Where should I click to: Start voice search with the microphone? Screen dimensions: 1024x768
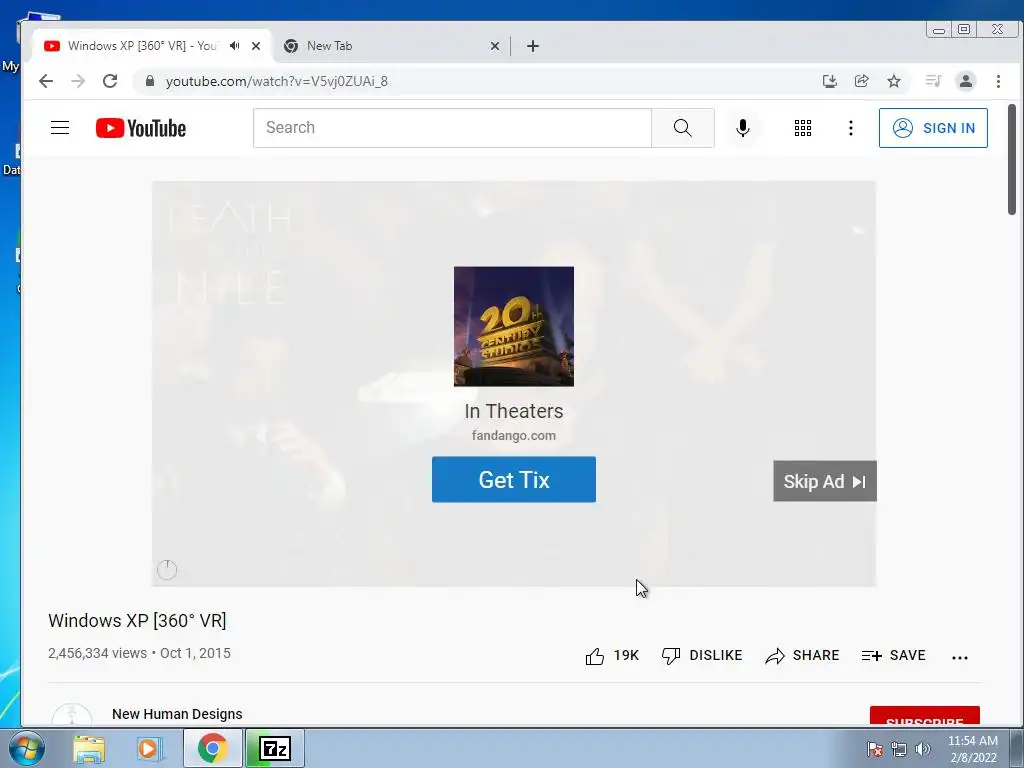pos(743,127)
